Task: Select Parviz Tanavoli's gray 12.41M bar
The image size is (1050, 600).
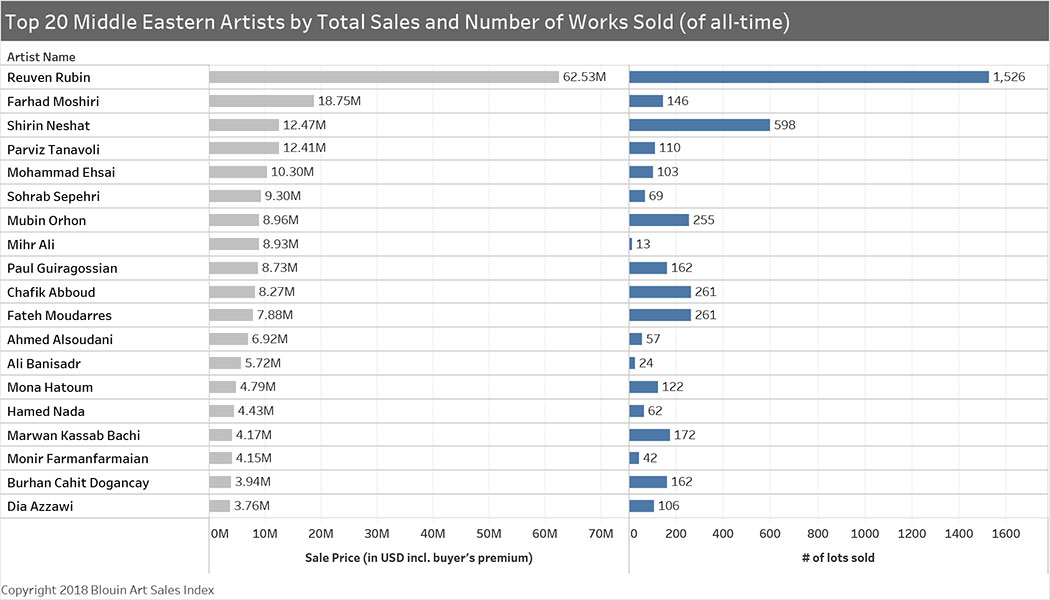Action: click(243, 148)
